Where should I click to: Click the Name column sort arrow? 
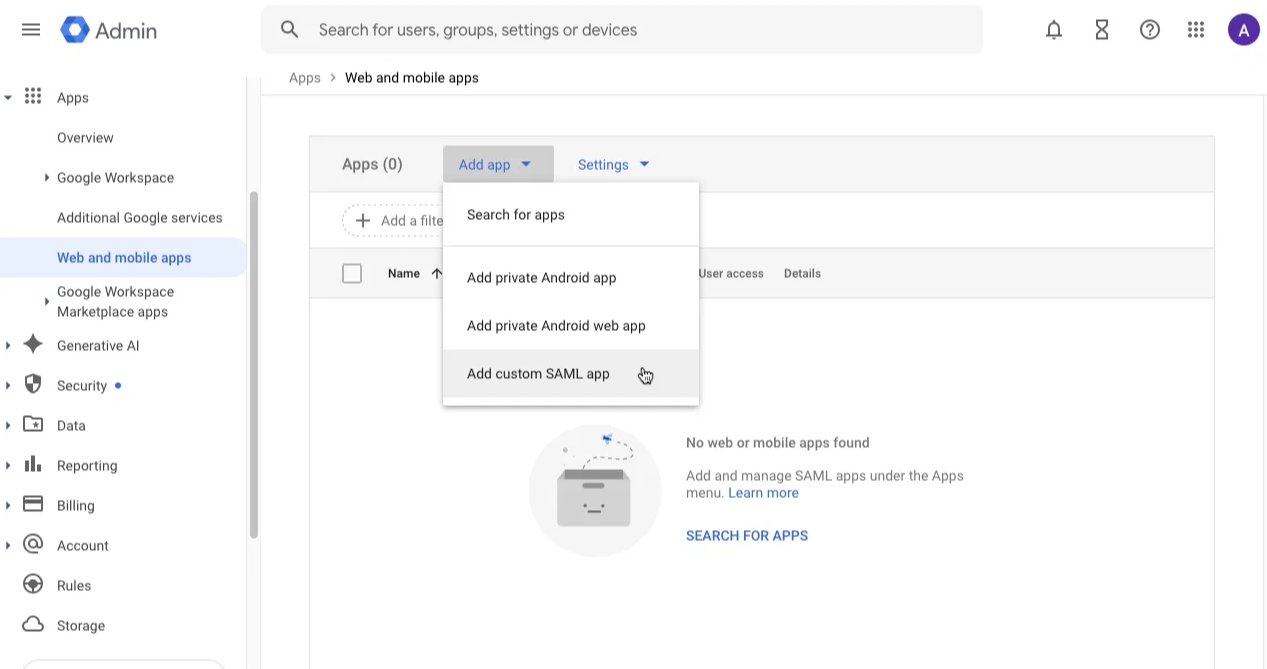tap(436, 273)
